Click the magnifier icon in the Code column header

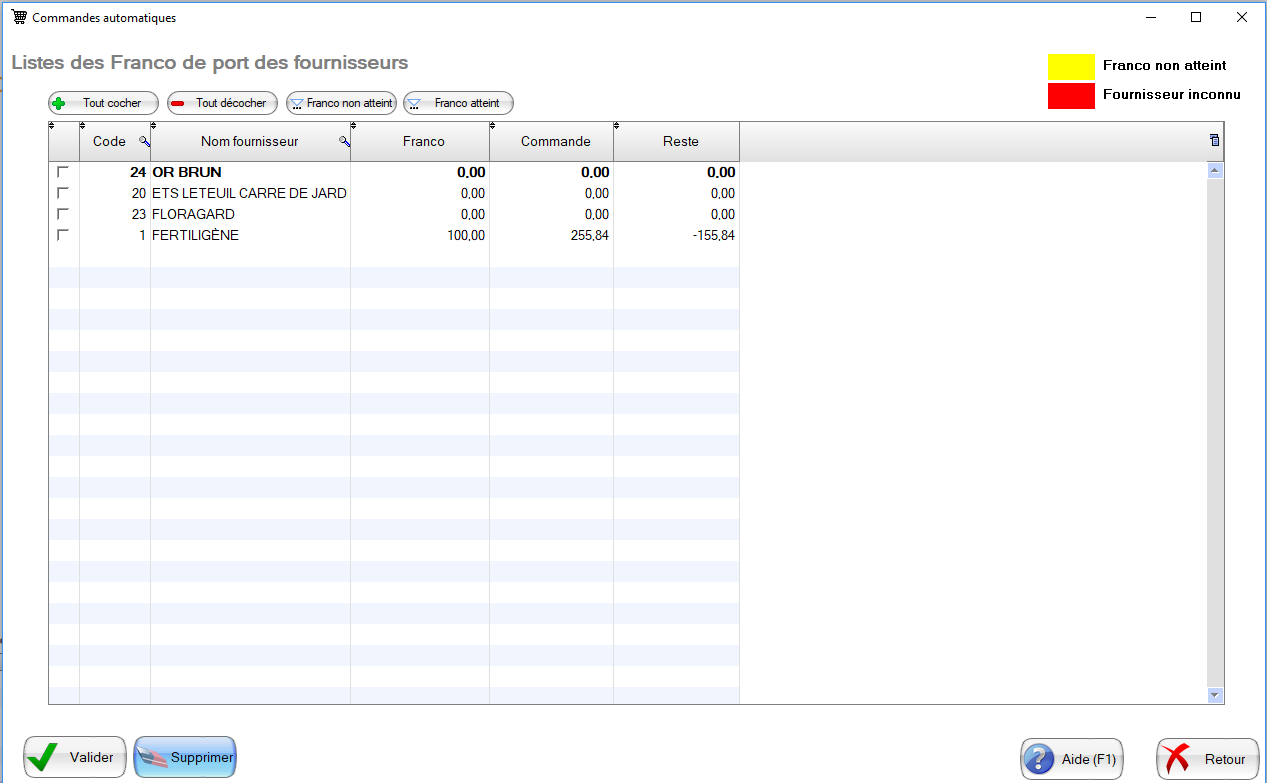(x=144, y=142)
